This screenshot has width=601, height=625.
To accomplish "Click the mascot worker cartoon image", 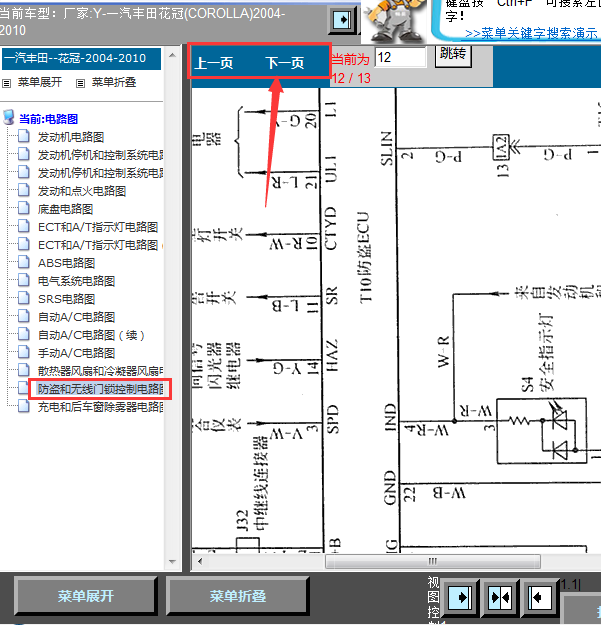I will click(x=395, y=20).
